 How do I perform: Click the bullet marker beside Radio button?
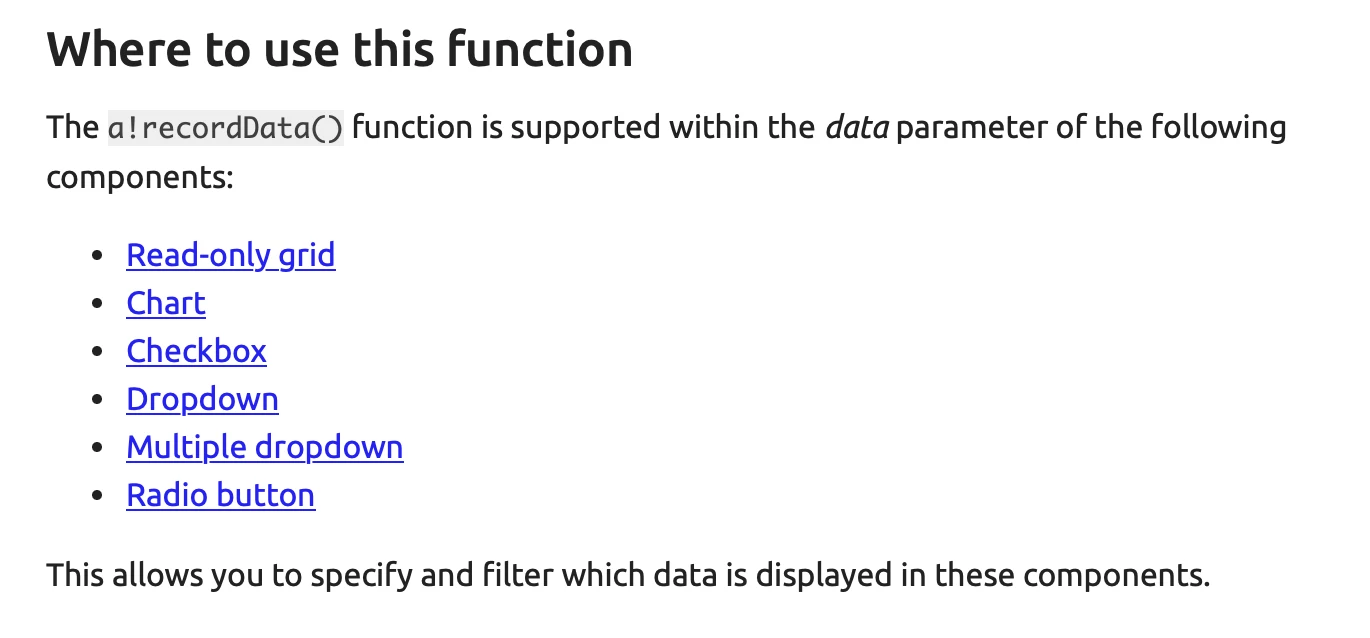pyautogui.click(x=97, y=497)
